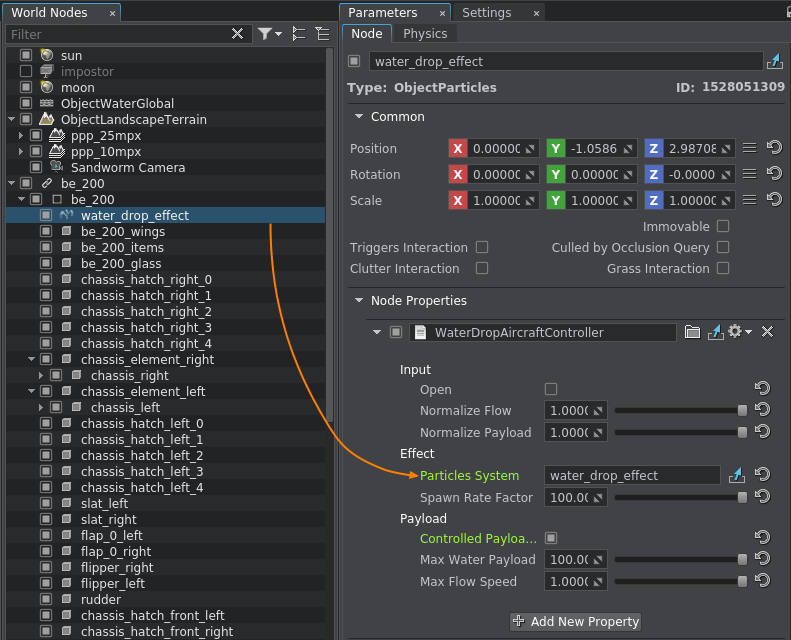Toggle the impostor node enabled checkbox
The image size is (791, 640).
[x=26, y=72]
